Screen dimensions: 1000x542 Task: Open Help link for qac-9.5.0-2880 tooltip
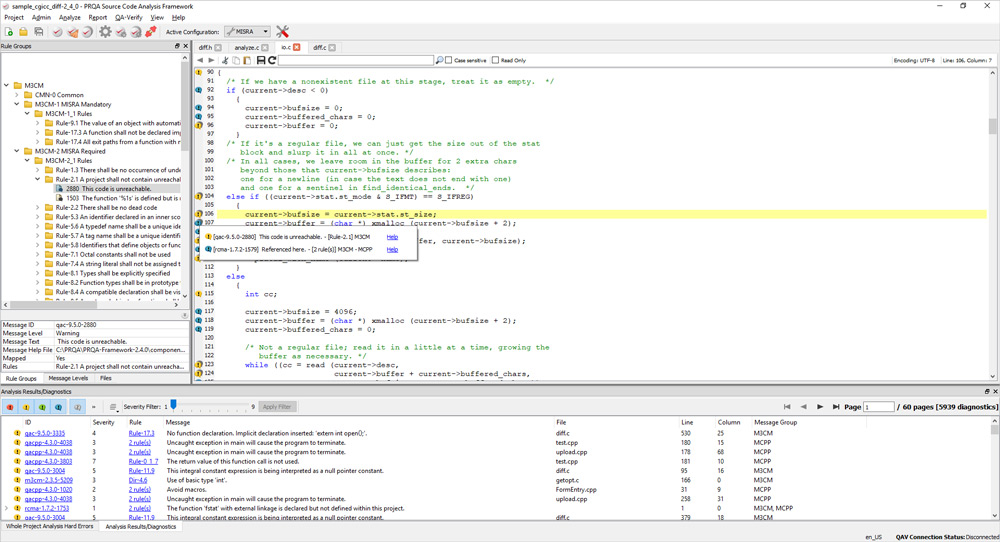point(392,237)
